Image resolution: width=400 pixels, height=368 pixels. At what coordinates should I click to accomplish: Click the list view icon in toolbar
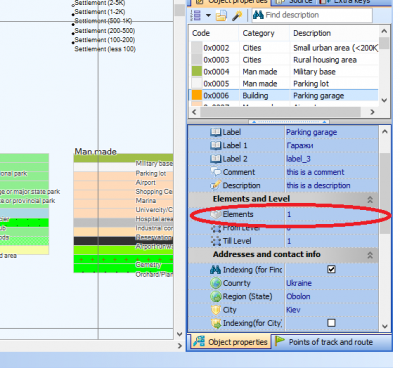click(196, 15)
